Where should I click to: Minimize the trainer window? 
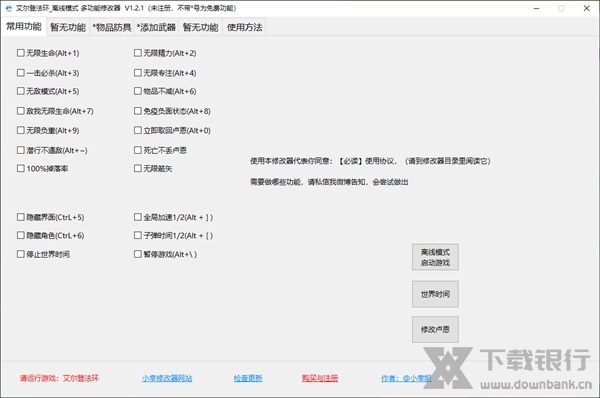point(536,8)
